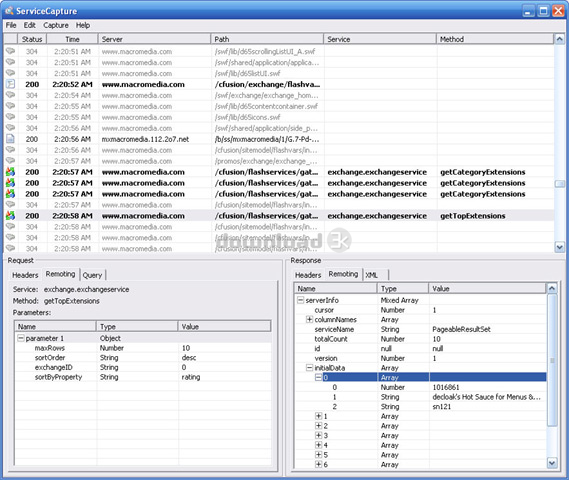This screenshot has width=569, height=480.
Task: Click the ServiceCapture app icon in title bar
Action: click(x=9, y=11)
